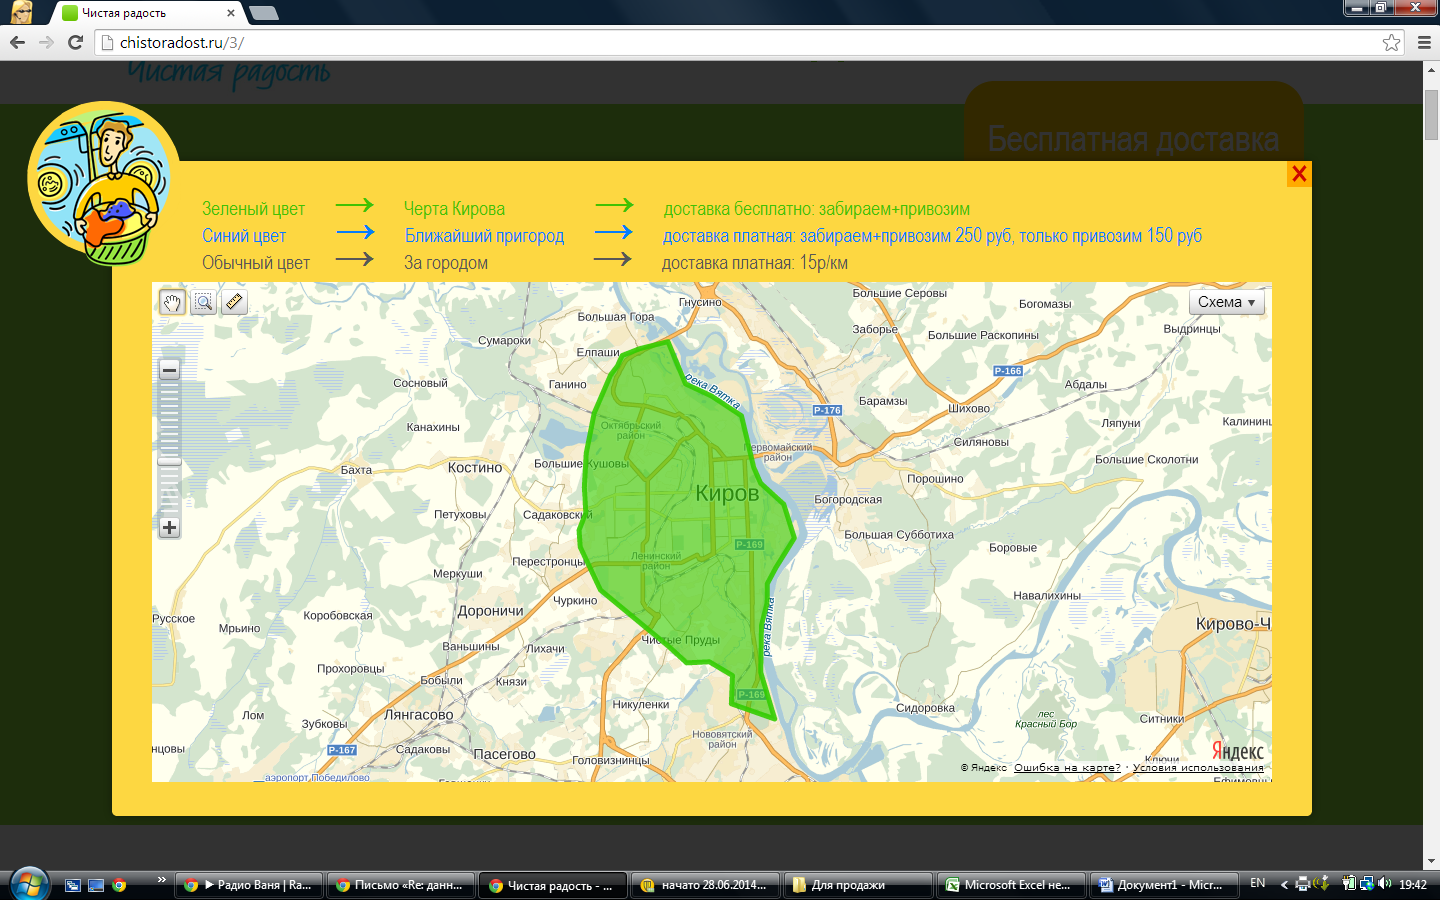Select the Чистая радость browser tab
The width and height of the screenshot is (1440, 900).
[x=148, y=13]
